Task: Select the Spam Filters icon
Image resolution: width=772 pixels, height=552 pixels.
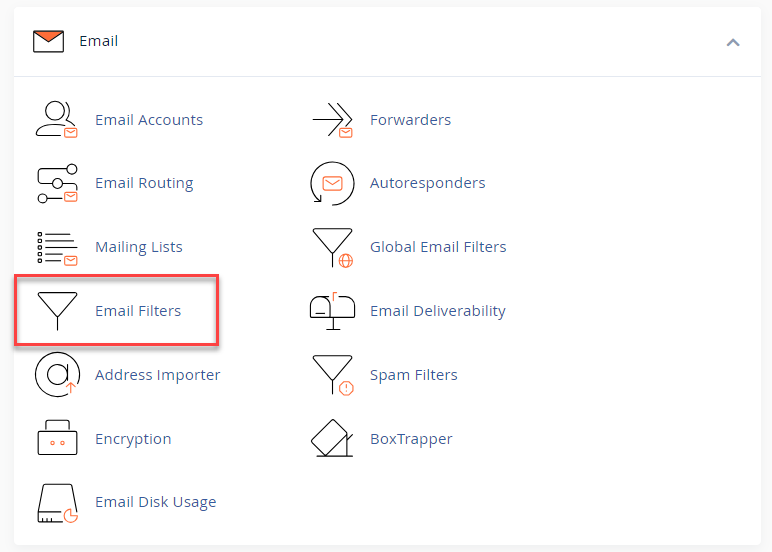Action: point(332,375)
